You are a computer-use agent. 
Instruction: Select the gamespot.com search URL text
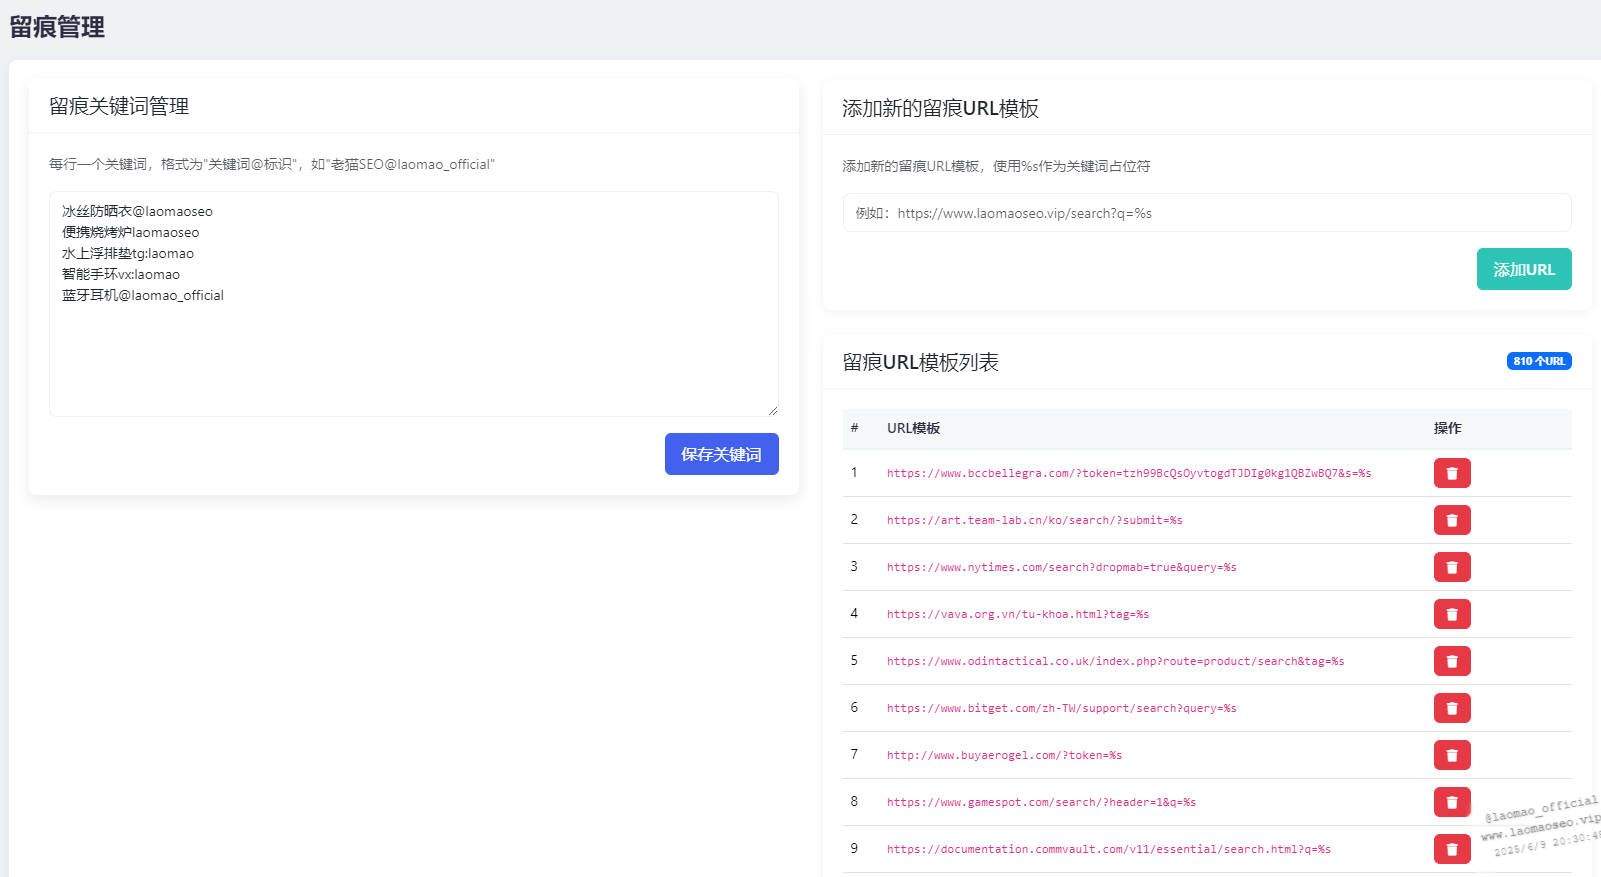pyautogui.click(x=1042, y=802)
